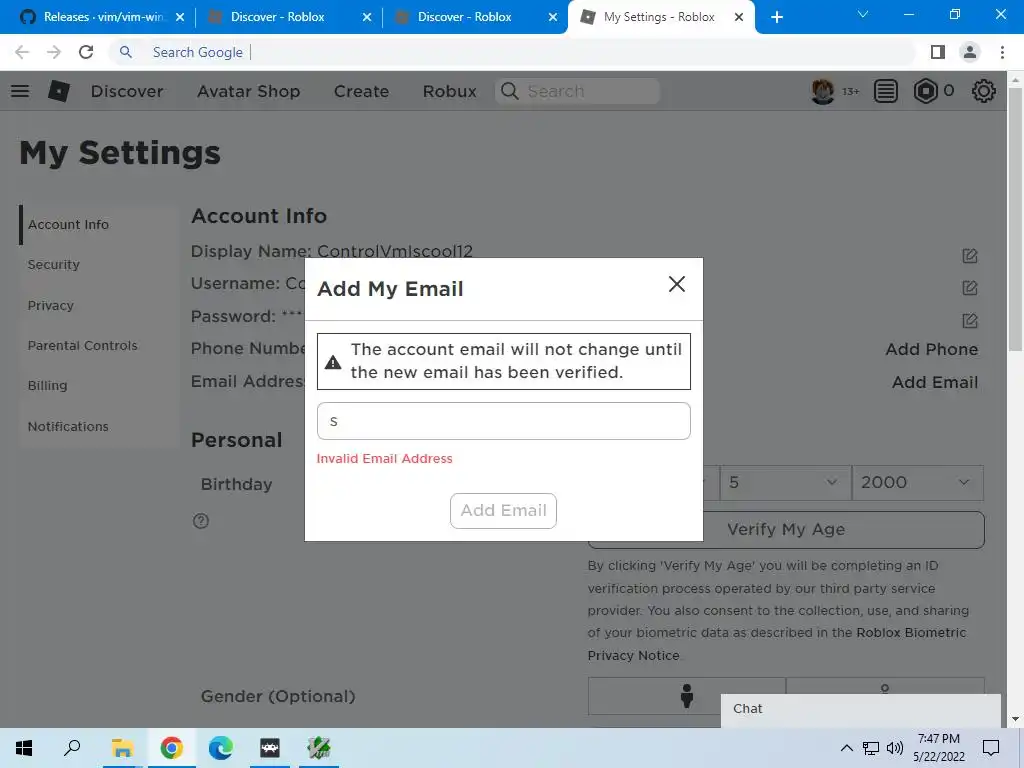Open Windows taskbar search
1024x768 pixels.
(72, 748)
